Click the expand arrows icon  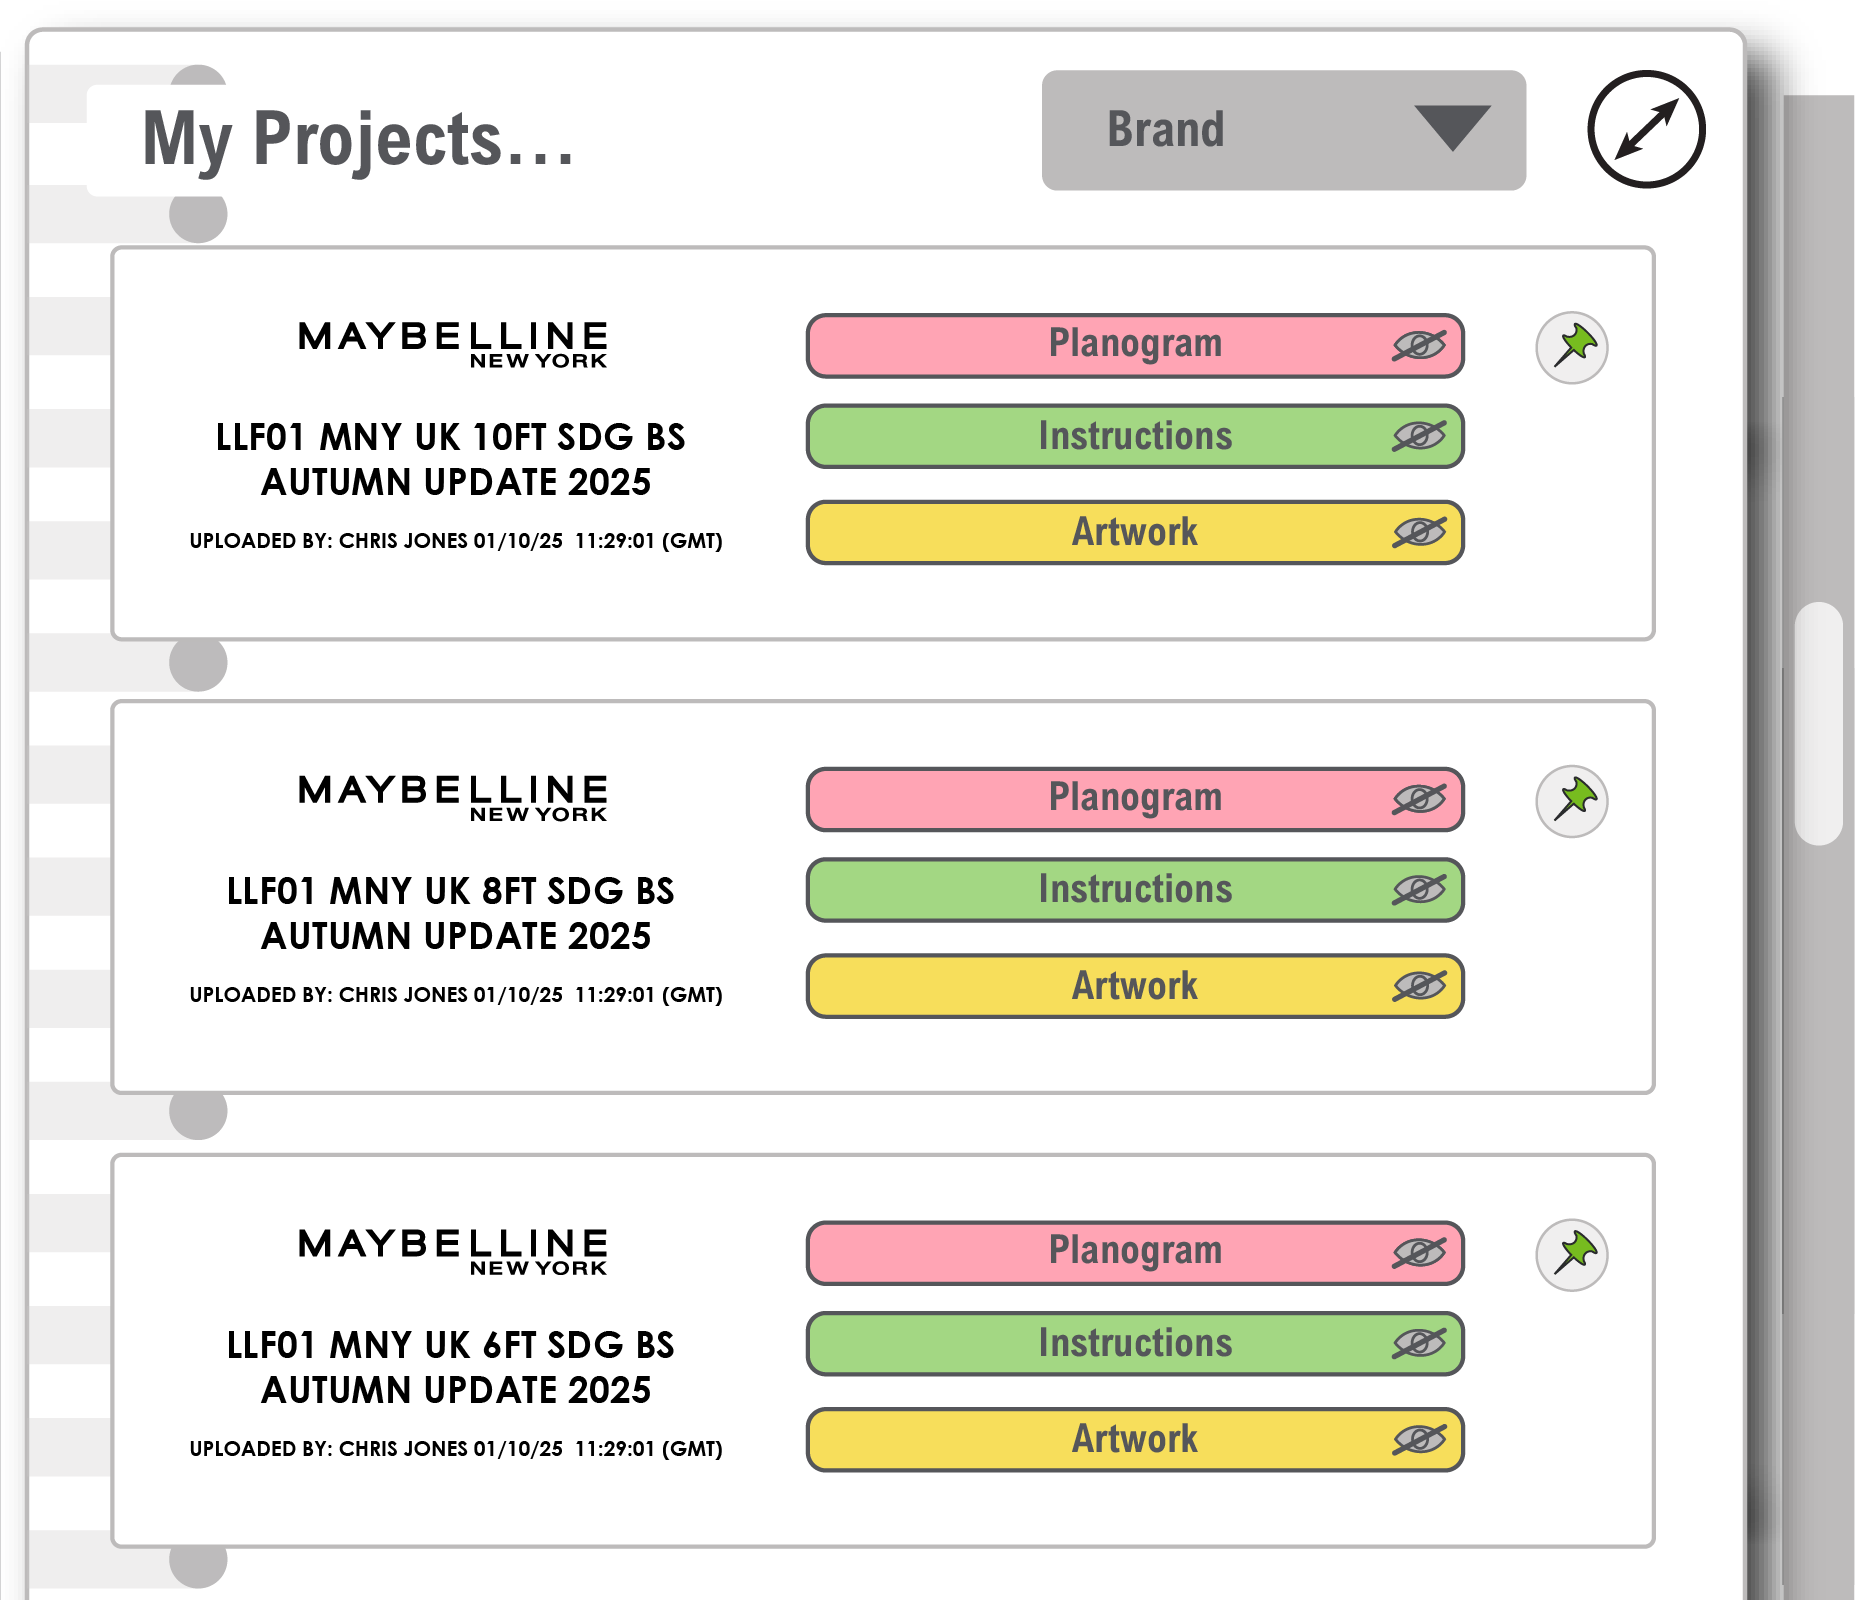coord(1645,129)
